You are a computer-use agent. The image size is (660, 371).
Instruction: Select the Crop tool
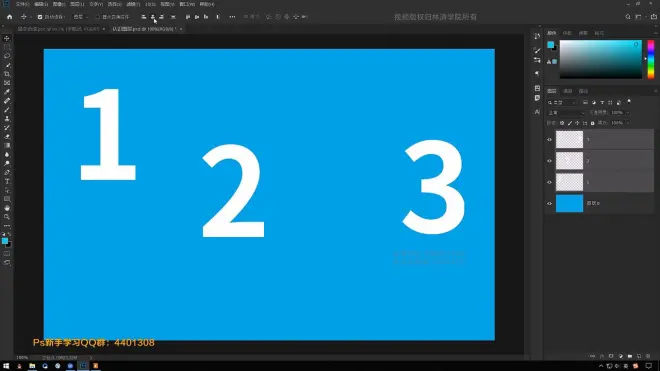pos(7,74)
